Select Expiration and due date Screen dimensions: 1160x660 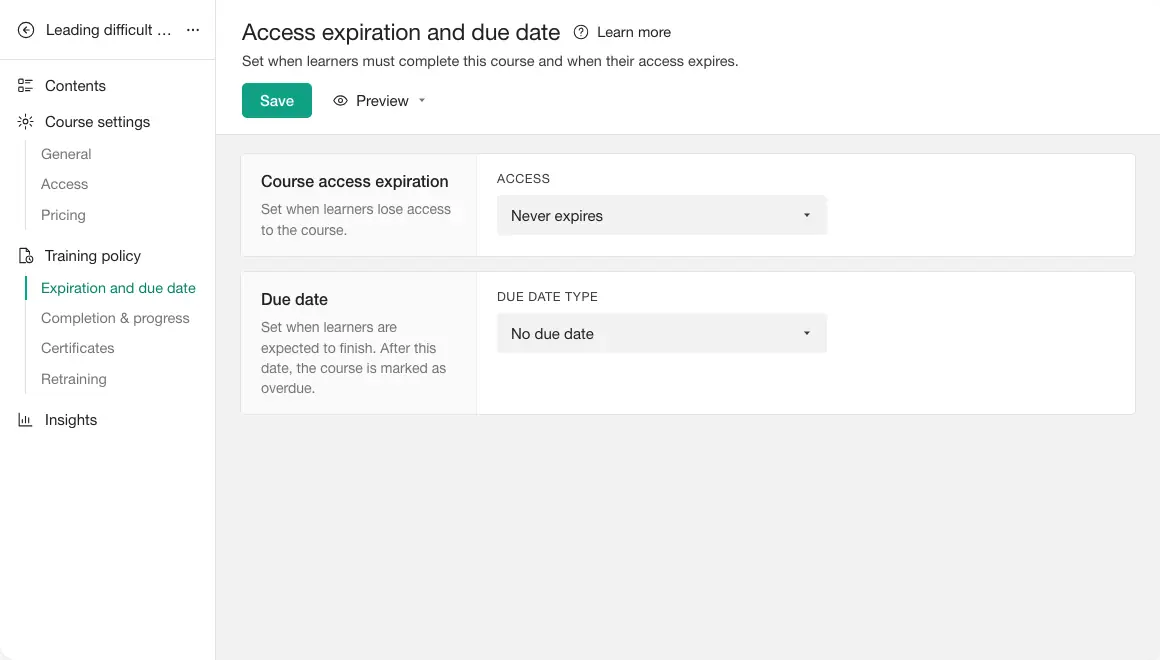(118, 288)
